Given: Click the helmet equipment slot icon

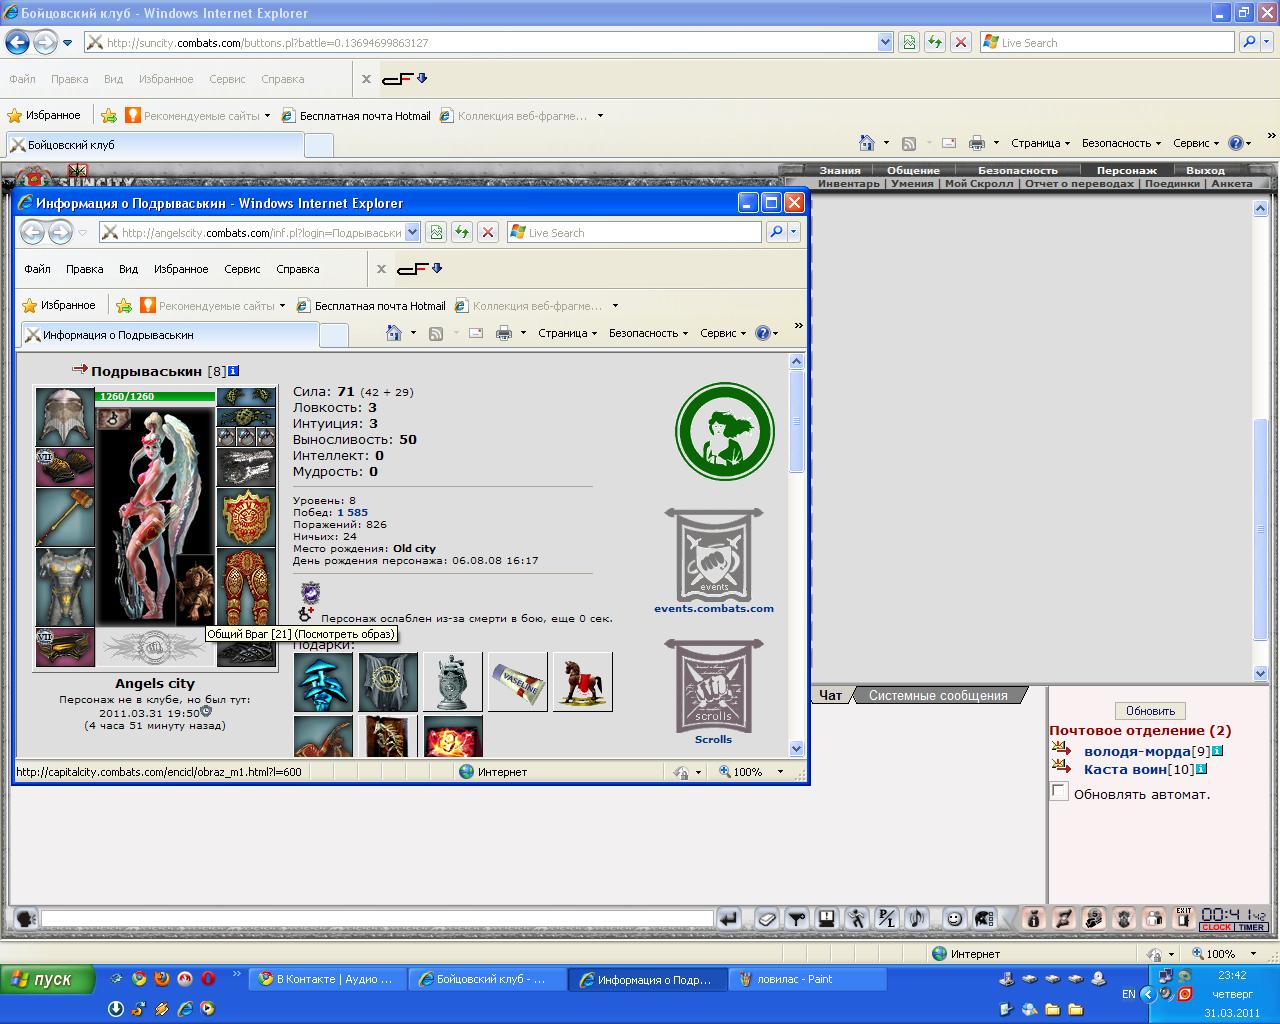Looking at the screenshot, I should (65, 417).
